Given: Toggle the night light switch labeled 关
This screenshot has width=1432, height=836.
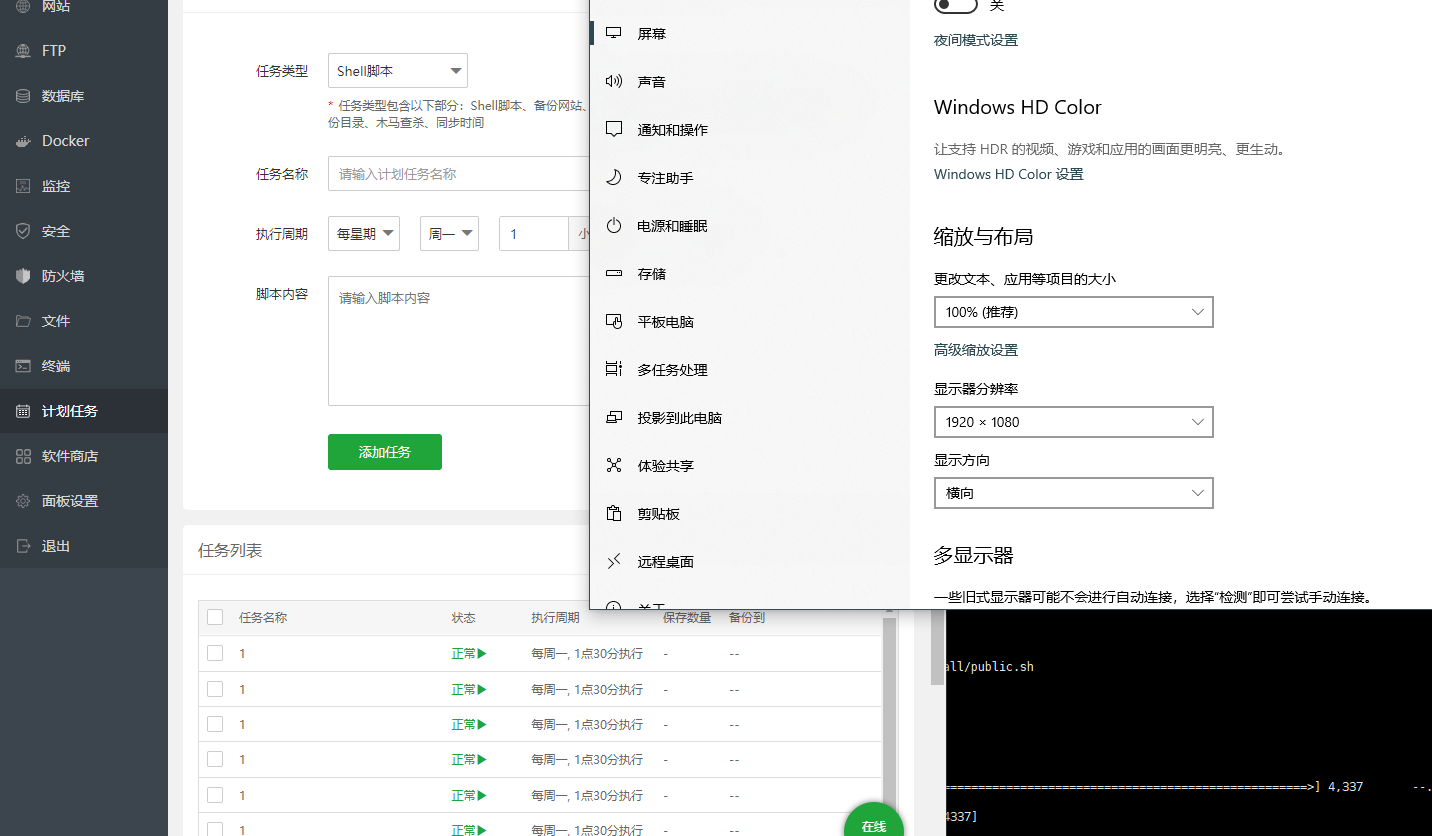Looking at the screenshot, I should (955, 5).
